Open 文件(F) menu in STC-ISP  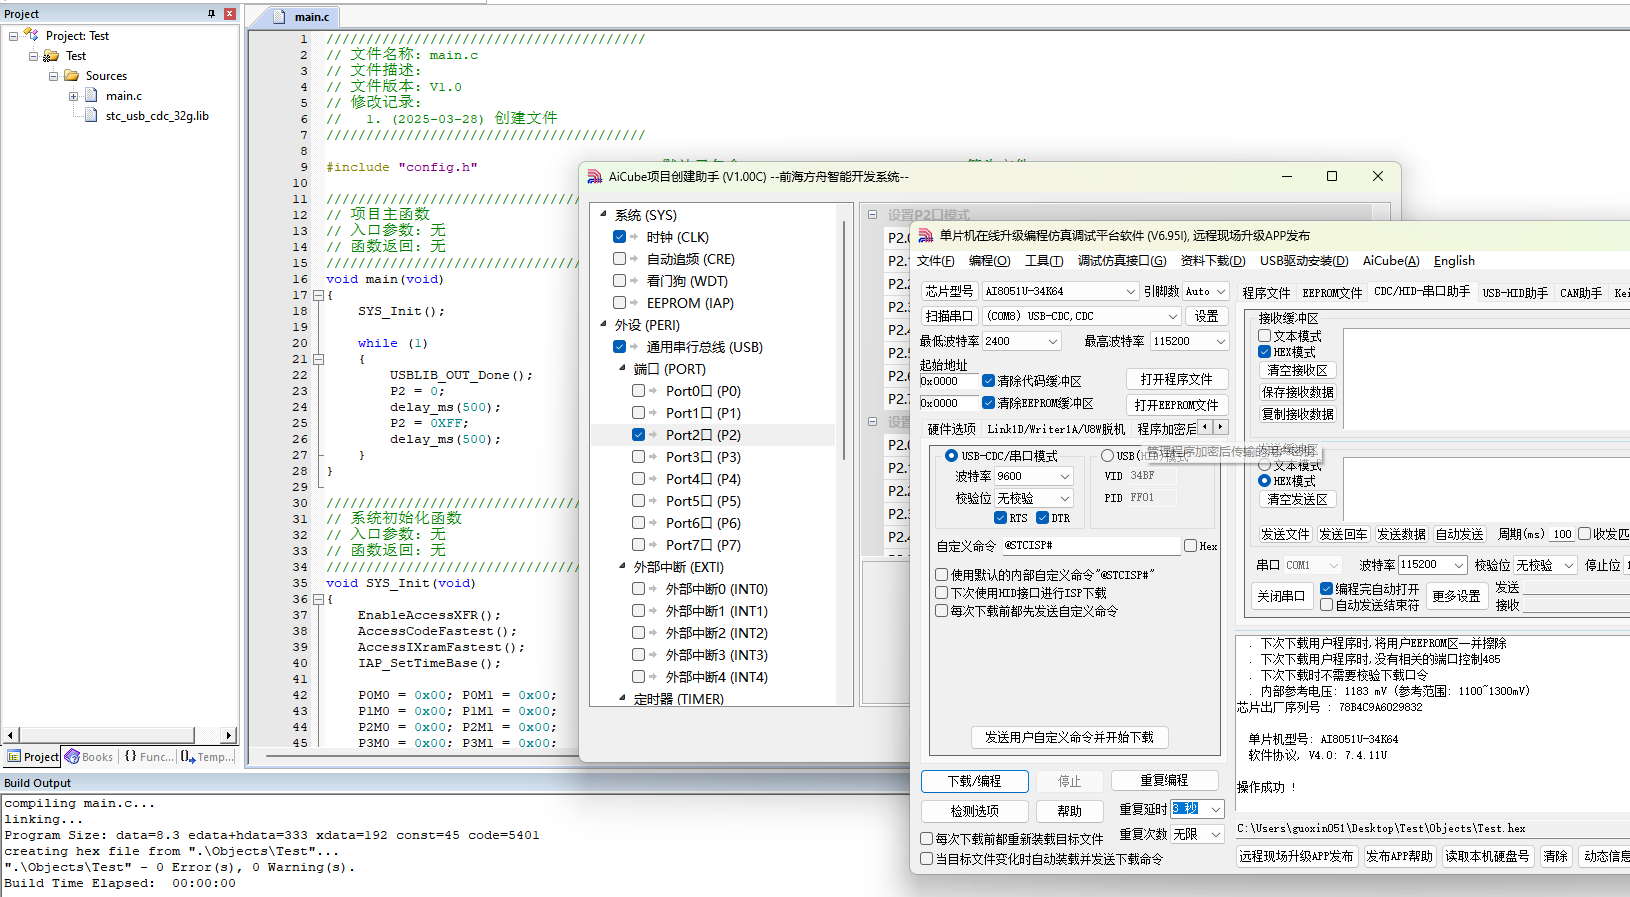click(935, 261)
